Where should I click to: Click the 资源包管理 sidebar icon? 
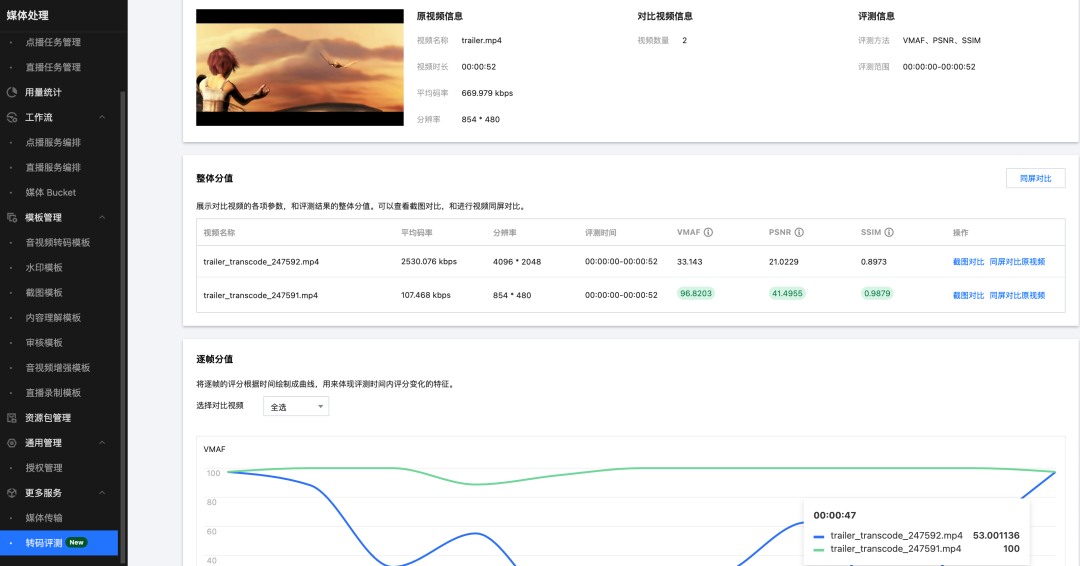[x=12, y=418]
